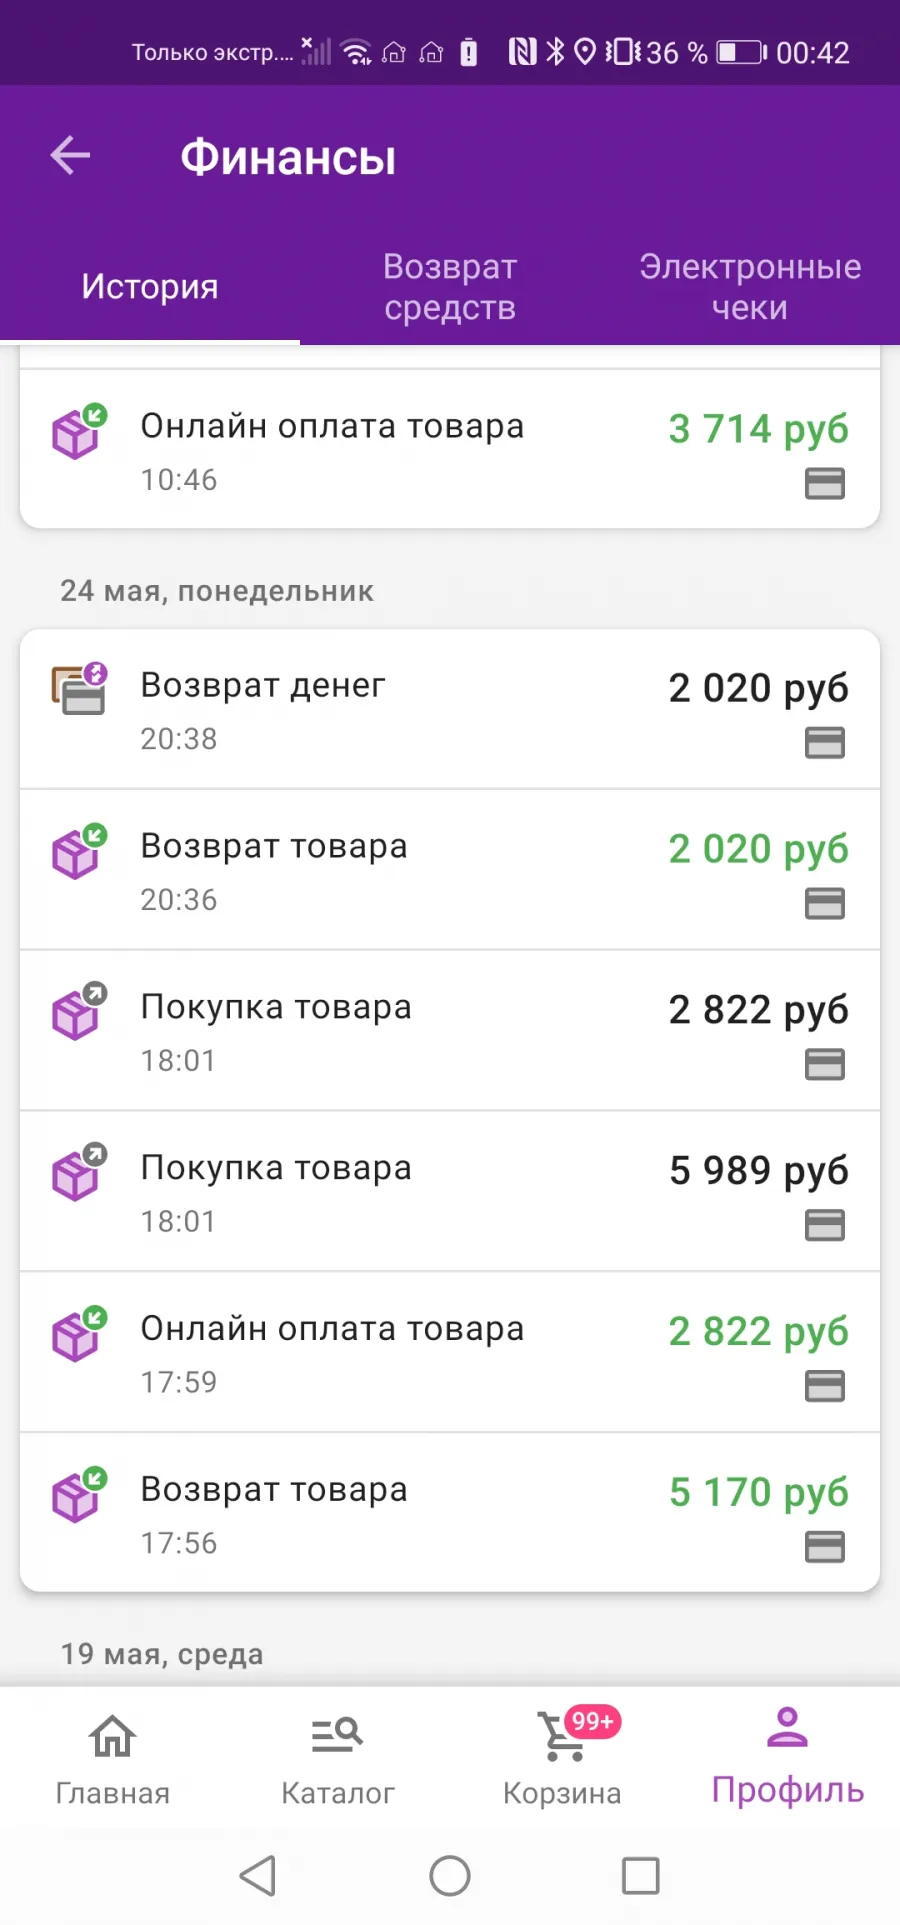Open the Главная home icon
This screenshot has width=900, height=1925.
[x=112, y=1736]
